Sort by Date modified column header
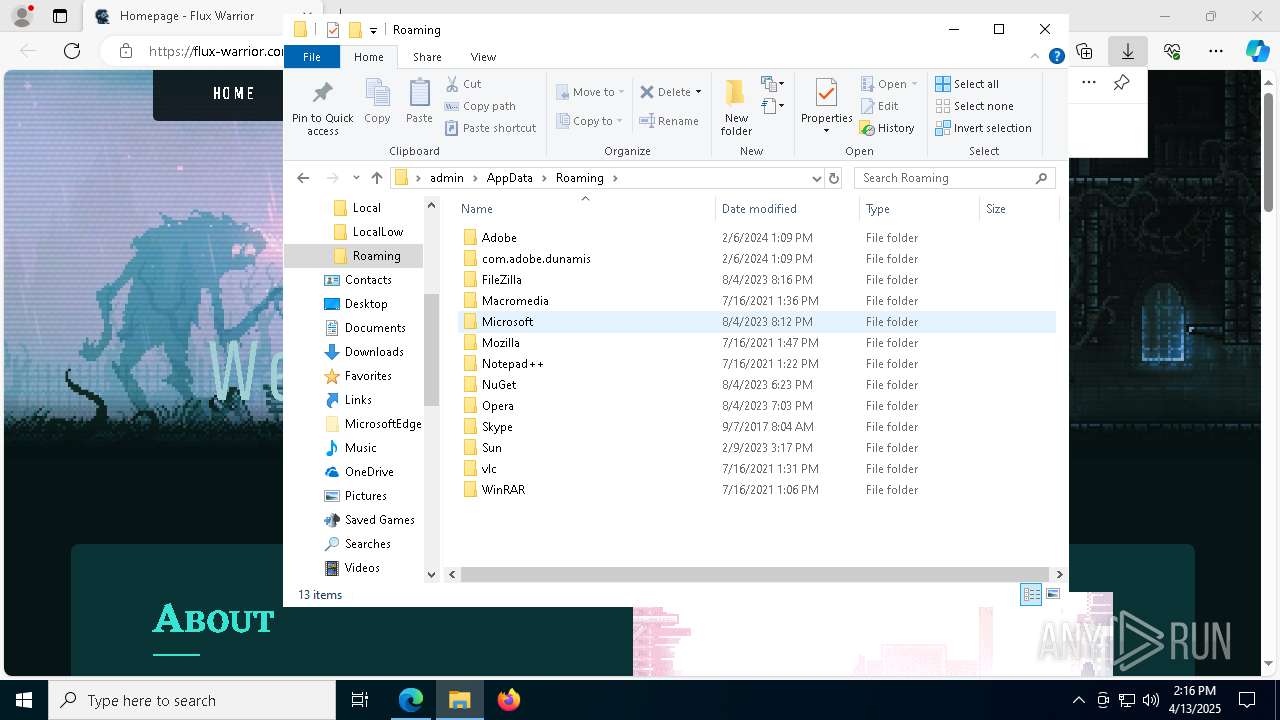The image size is (1280, 720). 787,209
